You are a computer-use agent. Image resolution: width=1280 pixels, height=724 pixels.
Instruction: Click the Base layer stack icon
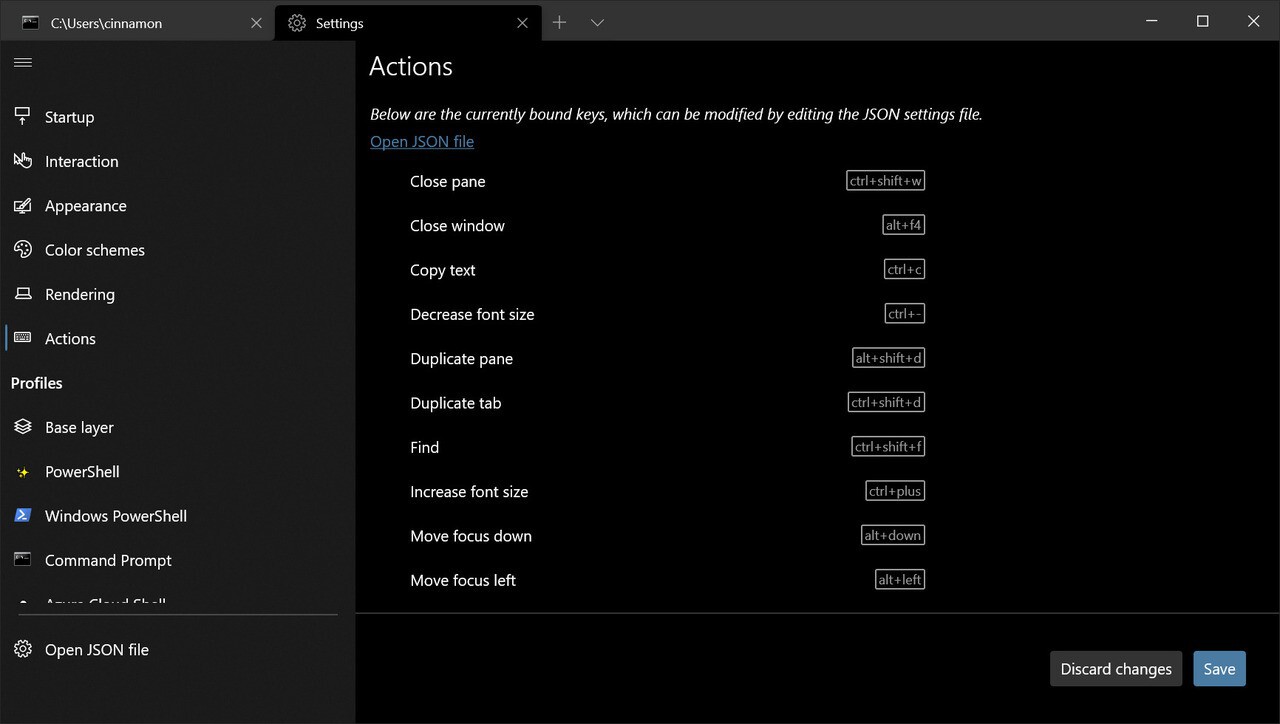pyautogui.click(x=23, y=427)
